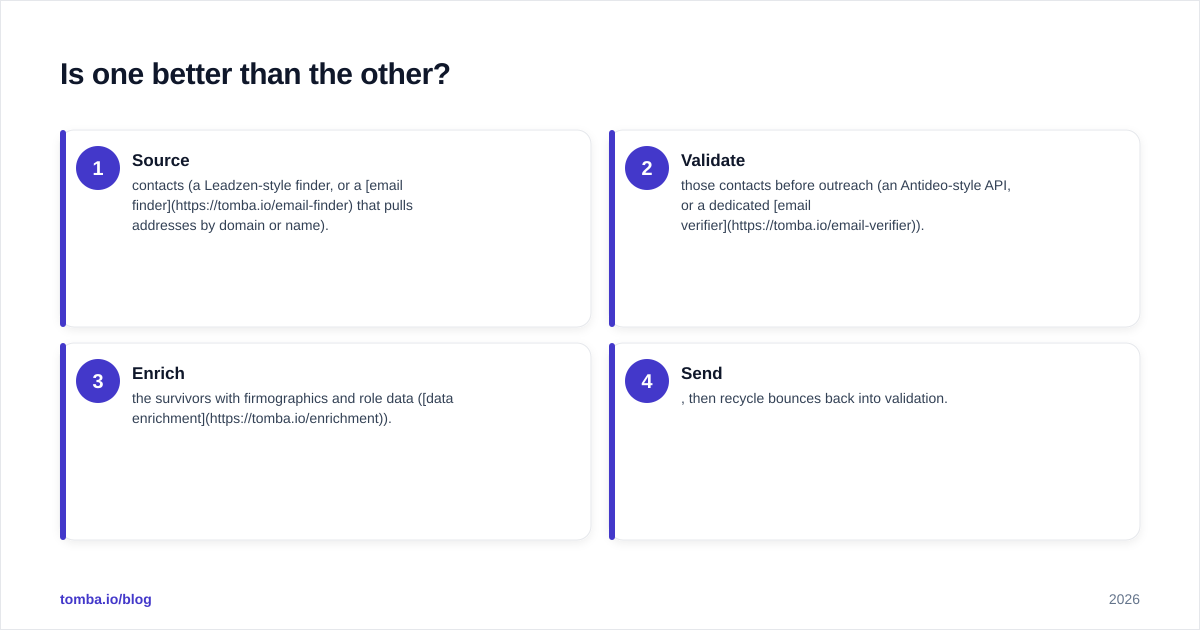
Task: Click the purple accent bar on Enrich card
Action: pyautogui.click(x=63, y=441)
